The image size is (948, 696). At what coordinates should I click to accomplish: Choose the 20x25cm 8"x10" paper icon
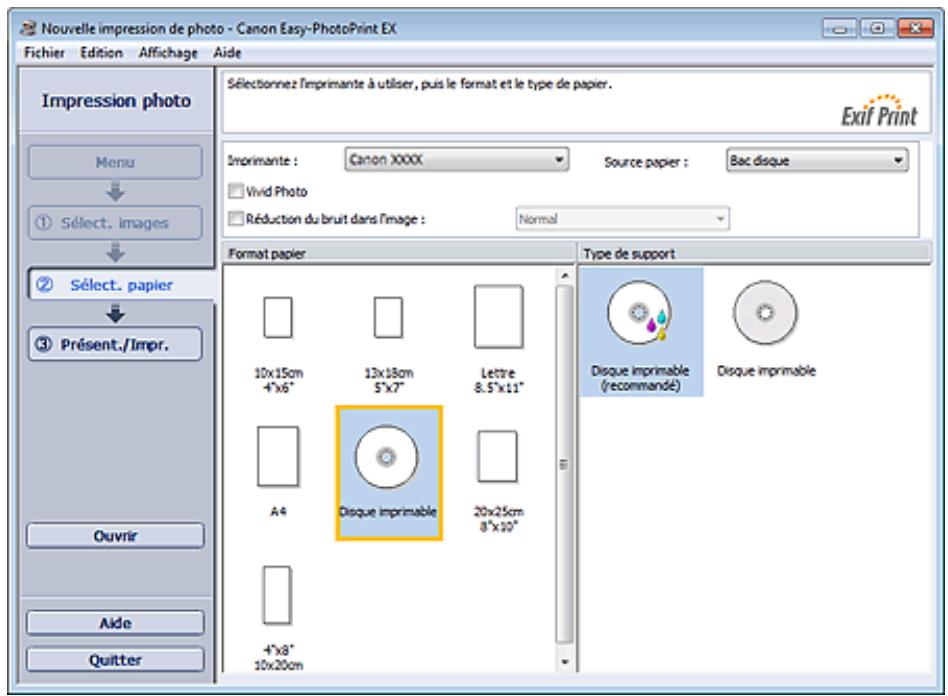coord(498,456)
